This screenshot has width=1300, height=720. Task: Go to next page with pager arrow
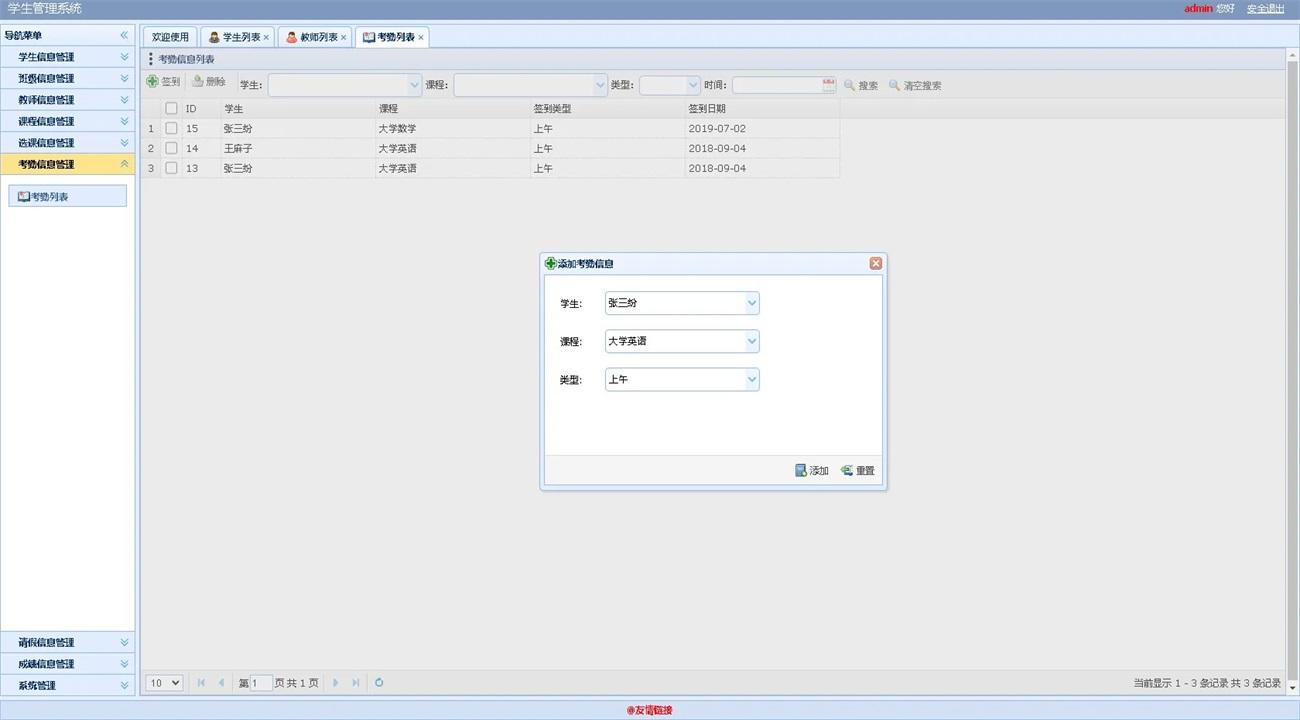335,683
